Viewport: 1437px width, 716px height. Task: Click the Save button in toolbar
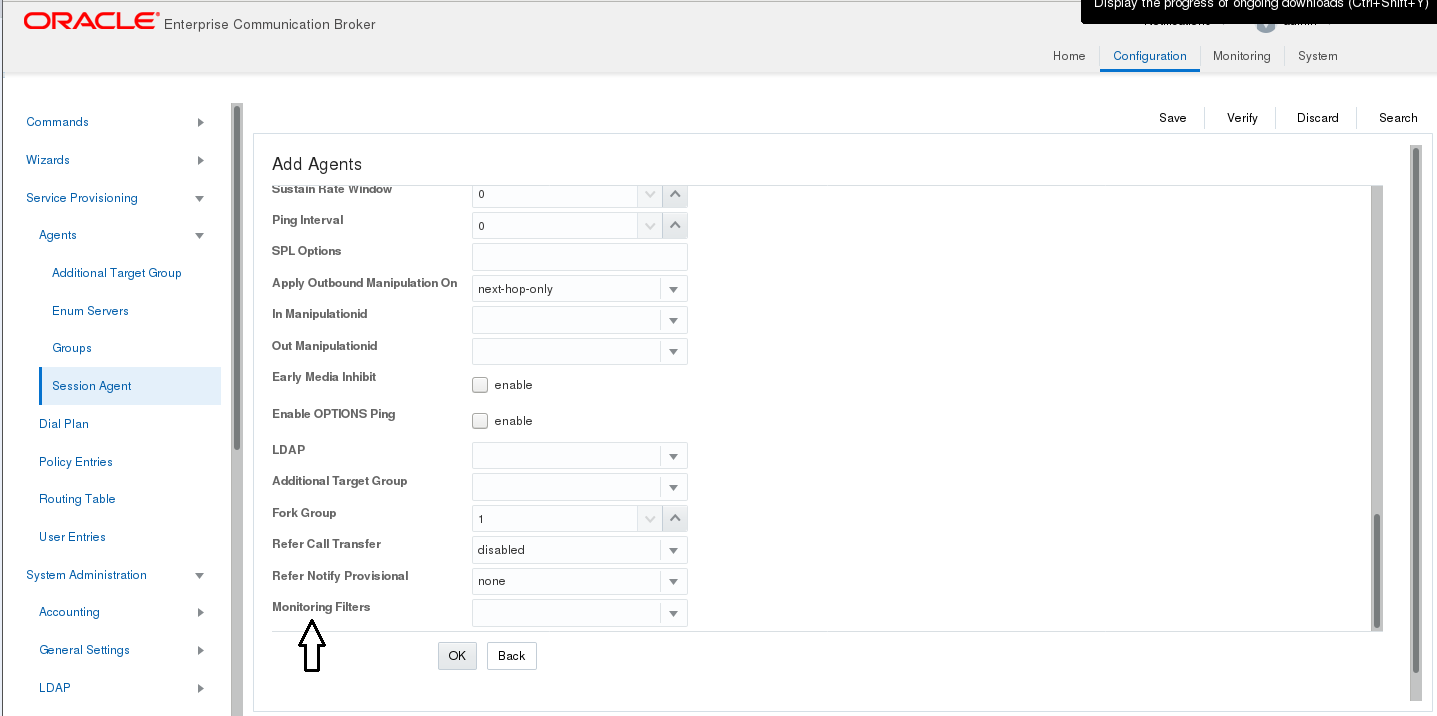coord(1172,118)
